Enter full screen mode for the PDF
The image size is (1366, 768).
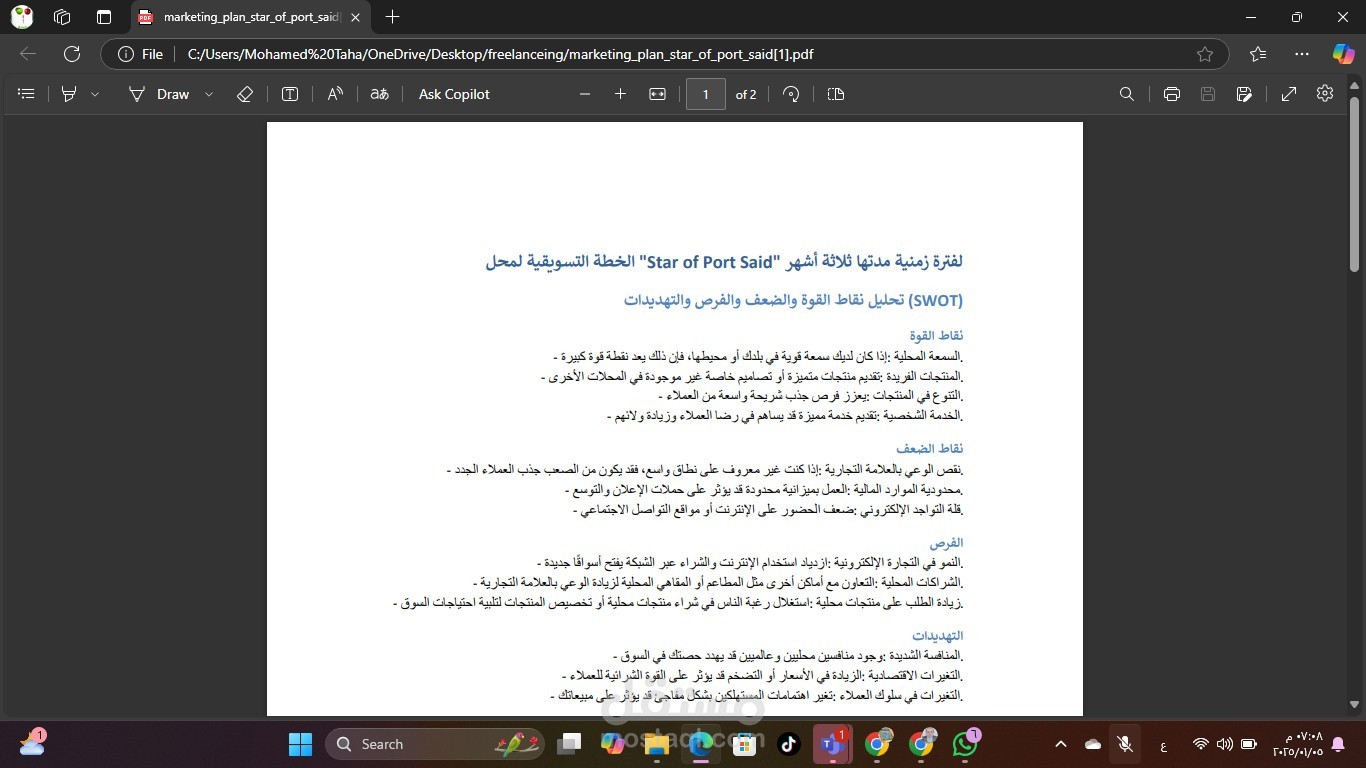(1289, 94)
